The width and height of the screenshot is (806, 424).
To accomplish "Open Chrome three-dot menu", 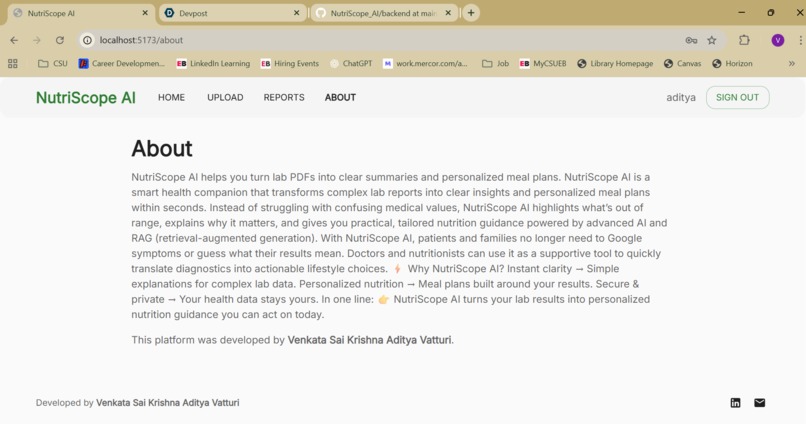I will tap(800, 40).
